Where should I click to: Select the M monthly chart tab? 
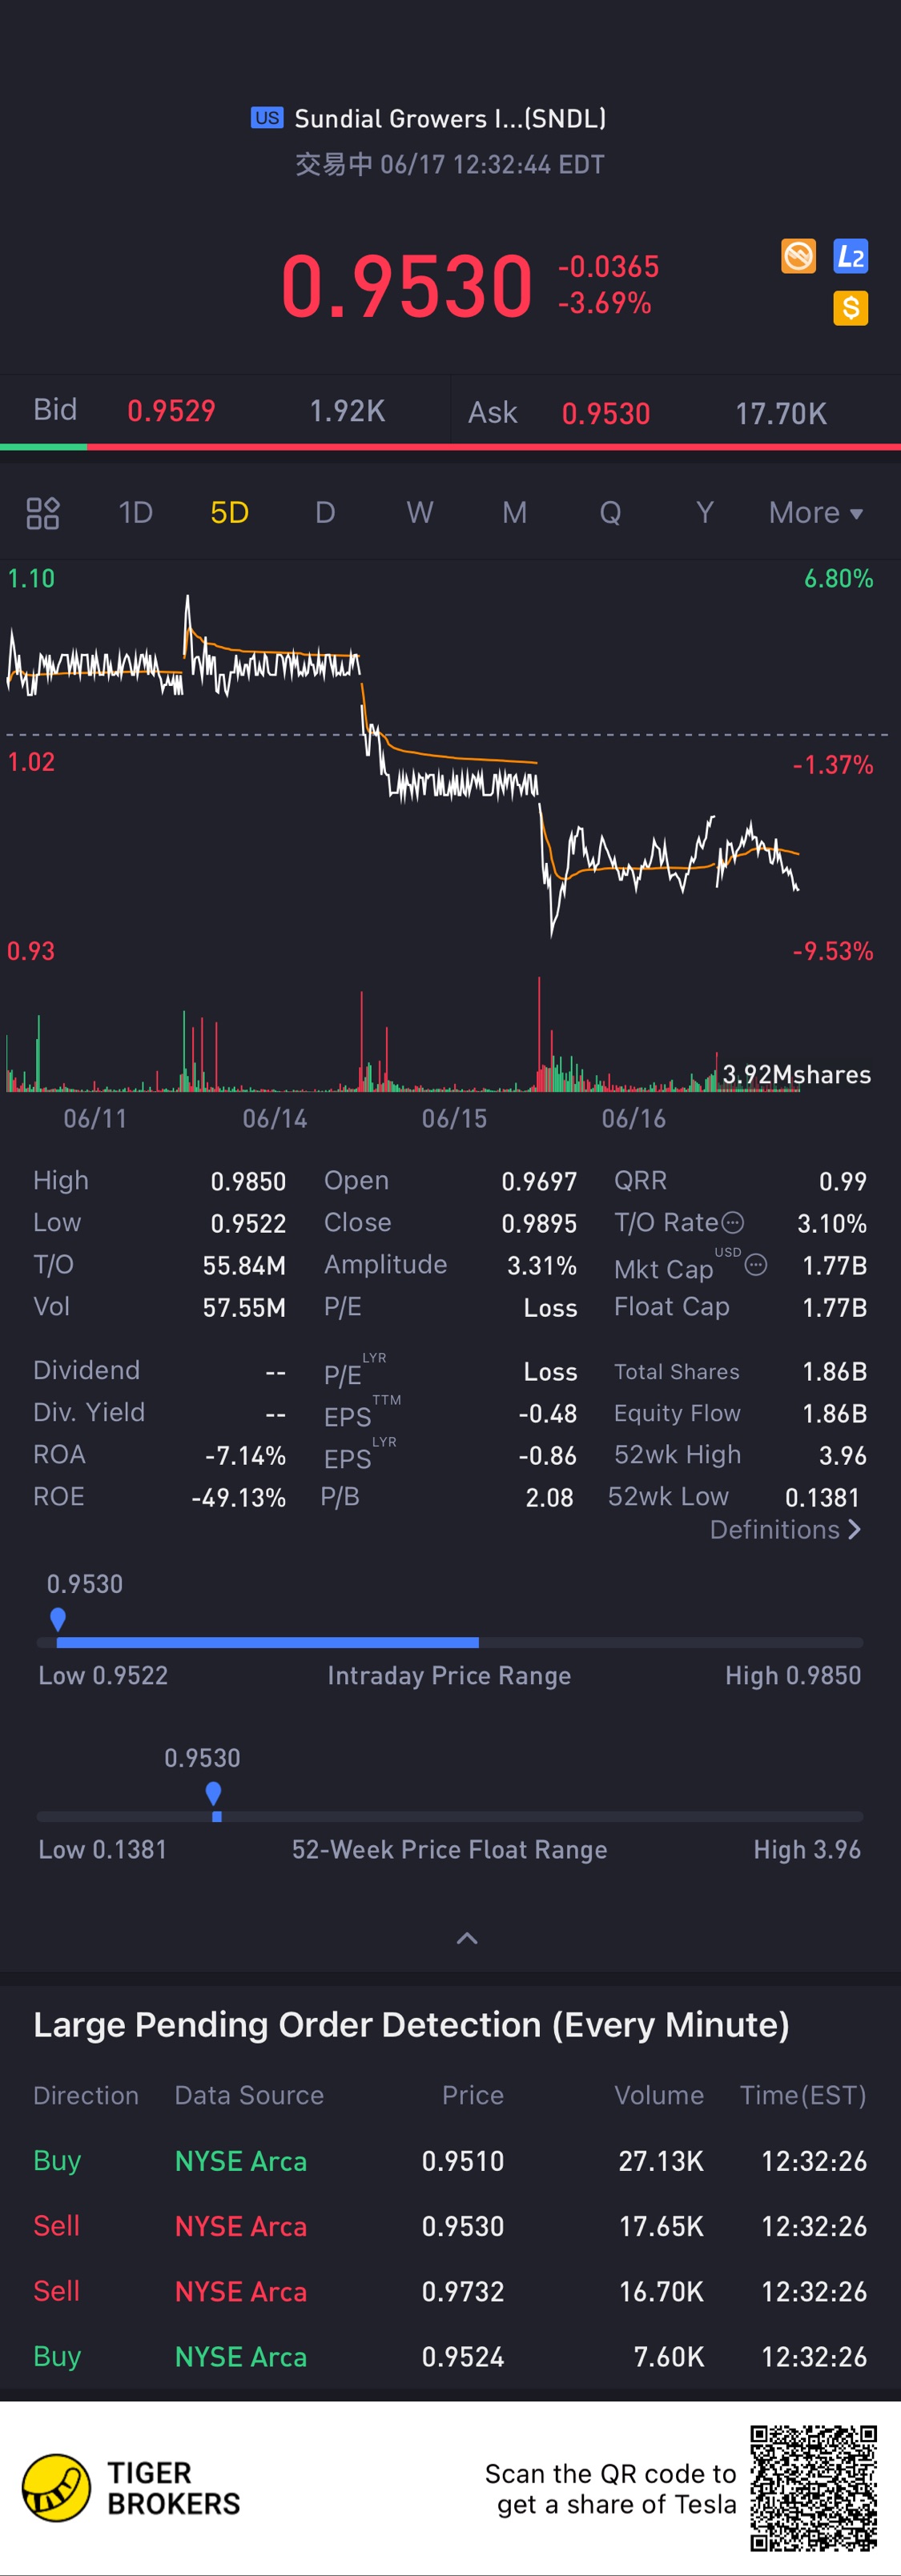pos(514,513)
